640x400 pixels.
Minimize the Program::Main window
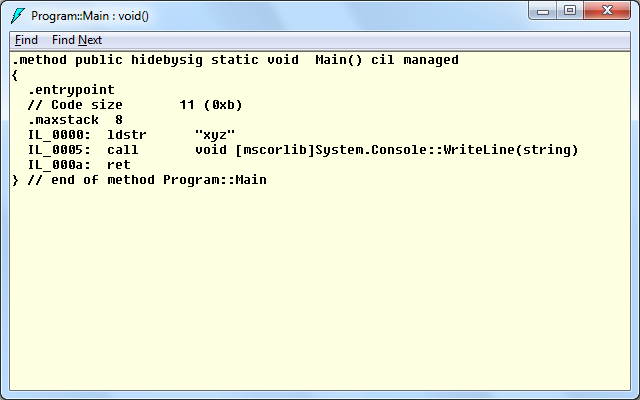[545, 11]
